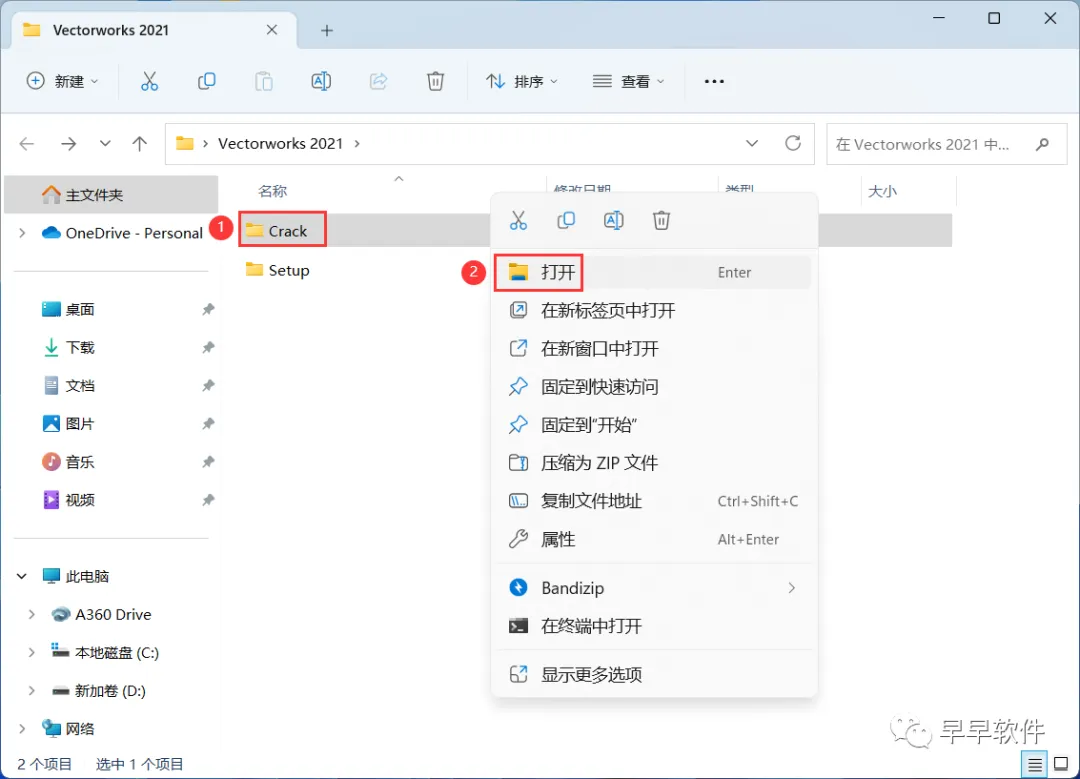This screenshot has height=779, width=1080.
Task: Go forward with the right arrow button
Action: pos(68,143)
